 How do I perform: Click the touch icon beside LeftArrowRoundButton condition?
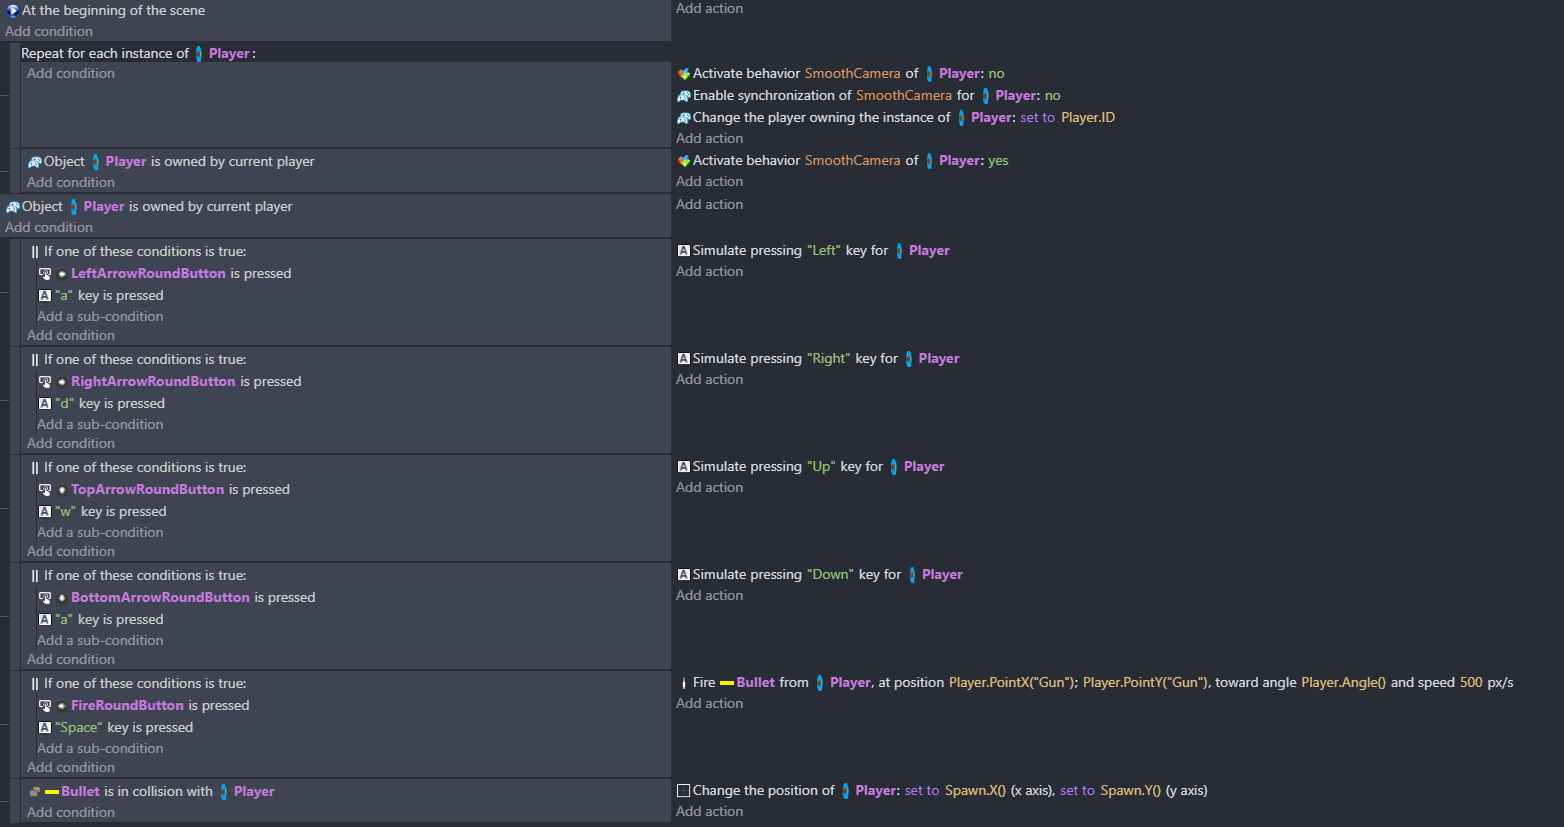click(45, 274)
